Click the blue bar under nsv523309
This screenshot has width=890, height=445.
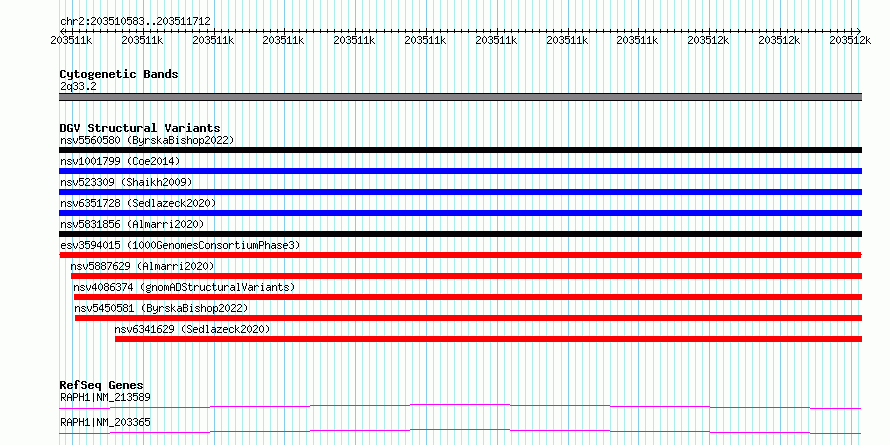pyautogui.click(x=460, y=192)
